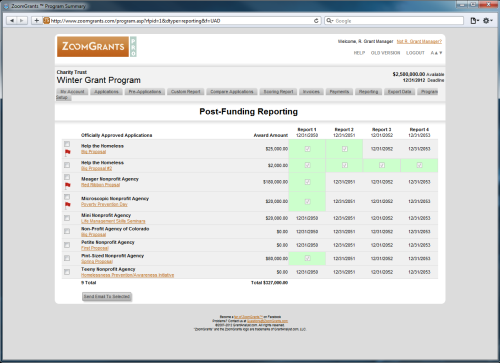Go to the Payments tab
The image size is (500, 363).
point(339,92)
